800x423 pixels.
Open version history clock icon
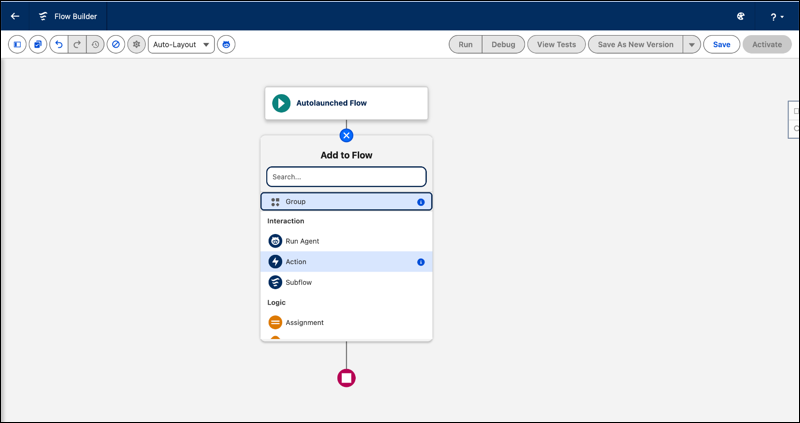[x=95, y=44]
